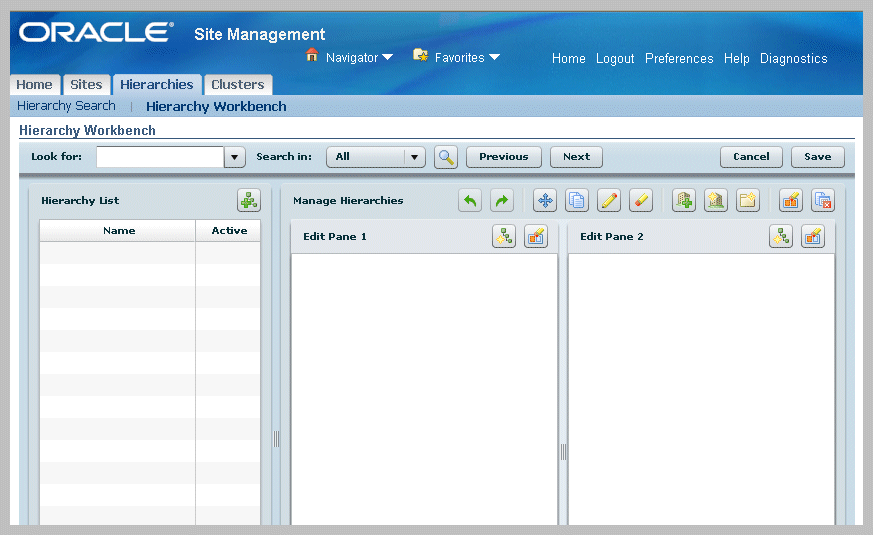Viewport: 873px width, 535px height.
Task: Open the Clusters tab
Action: 238,85
